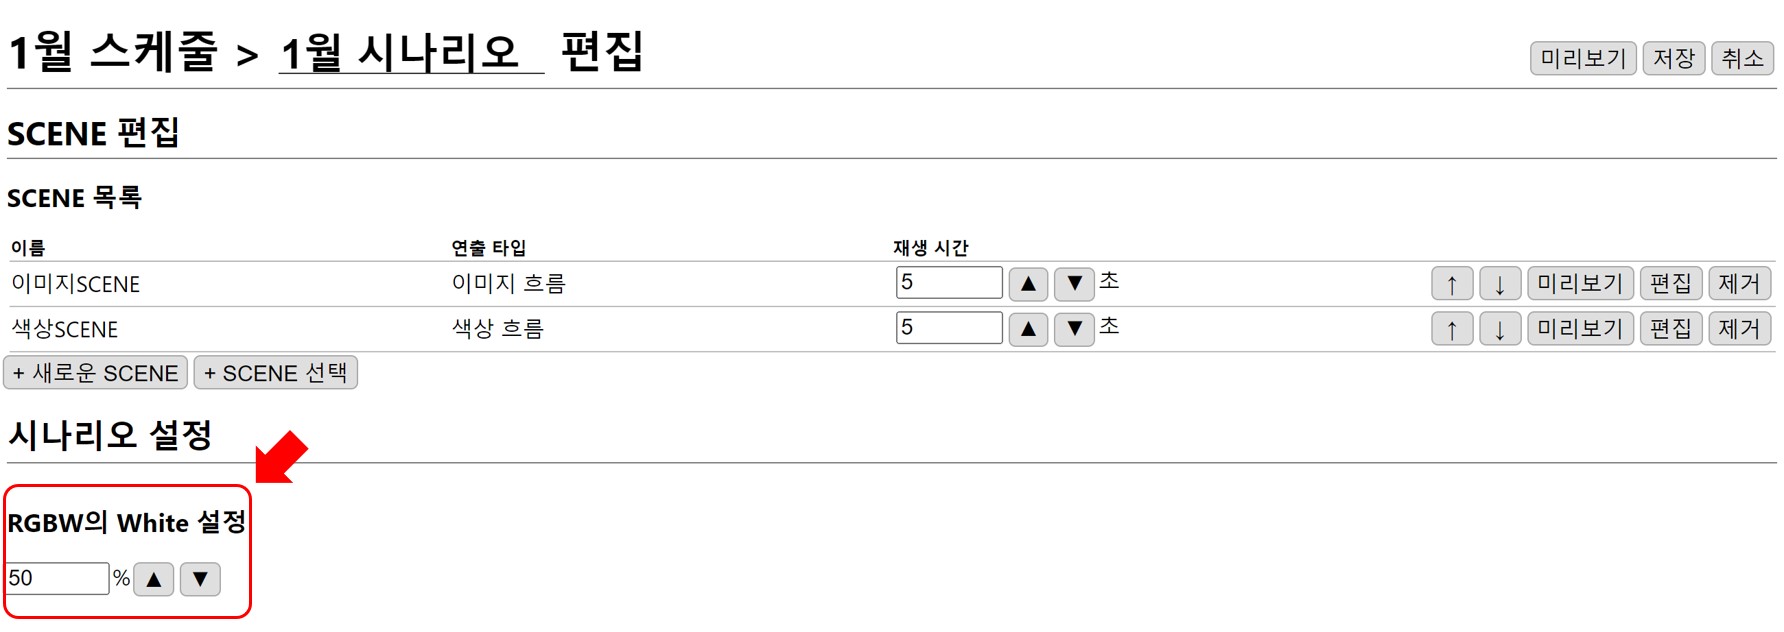The image size is (1784, 632).
Task: Decrease 색상SCENE play time with down triangle
Action: tap(1074, 329)
